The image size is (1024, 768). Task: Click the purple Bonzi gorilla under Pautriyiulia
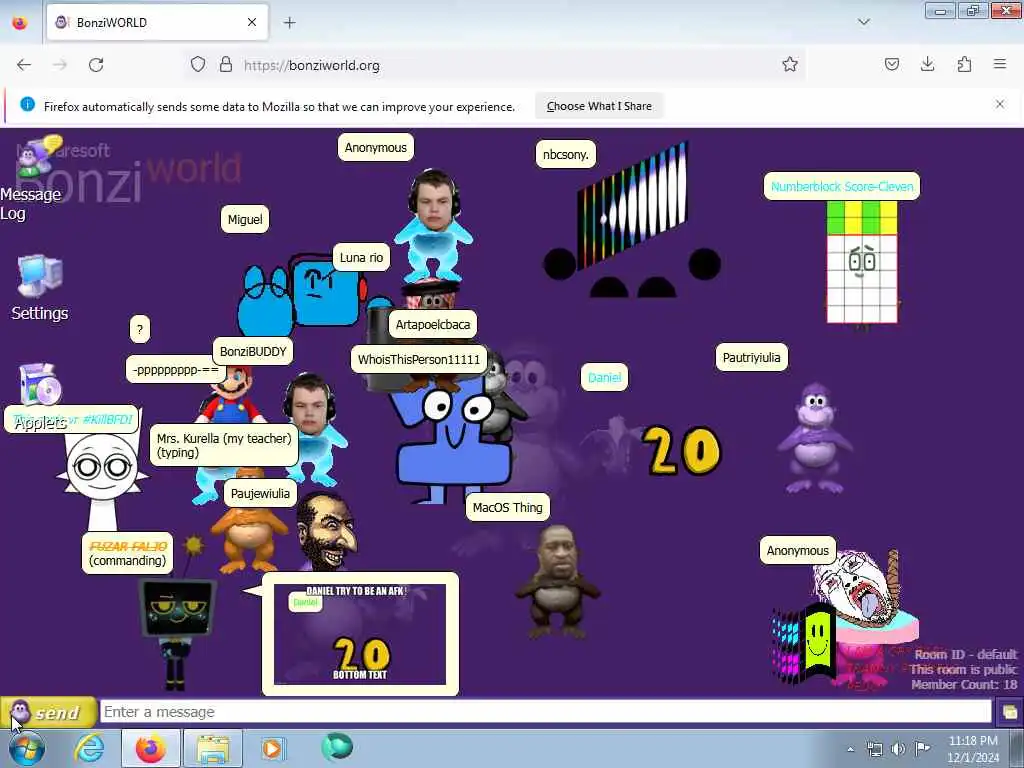point(815,438)
